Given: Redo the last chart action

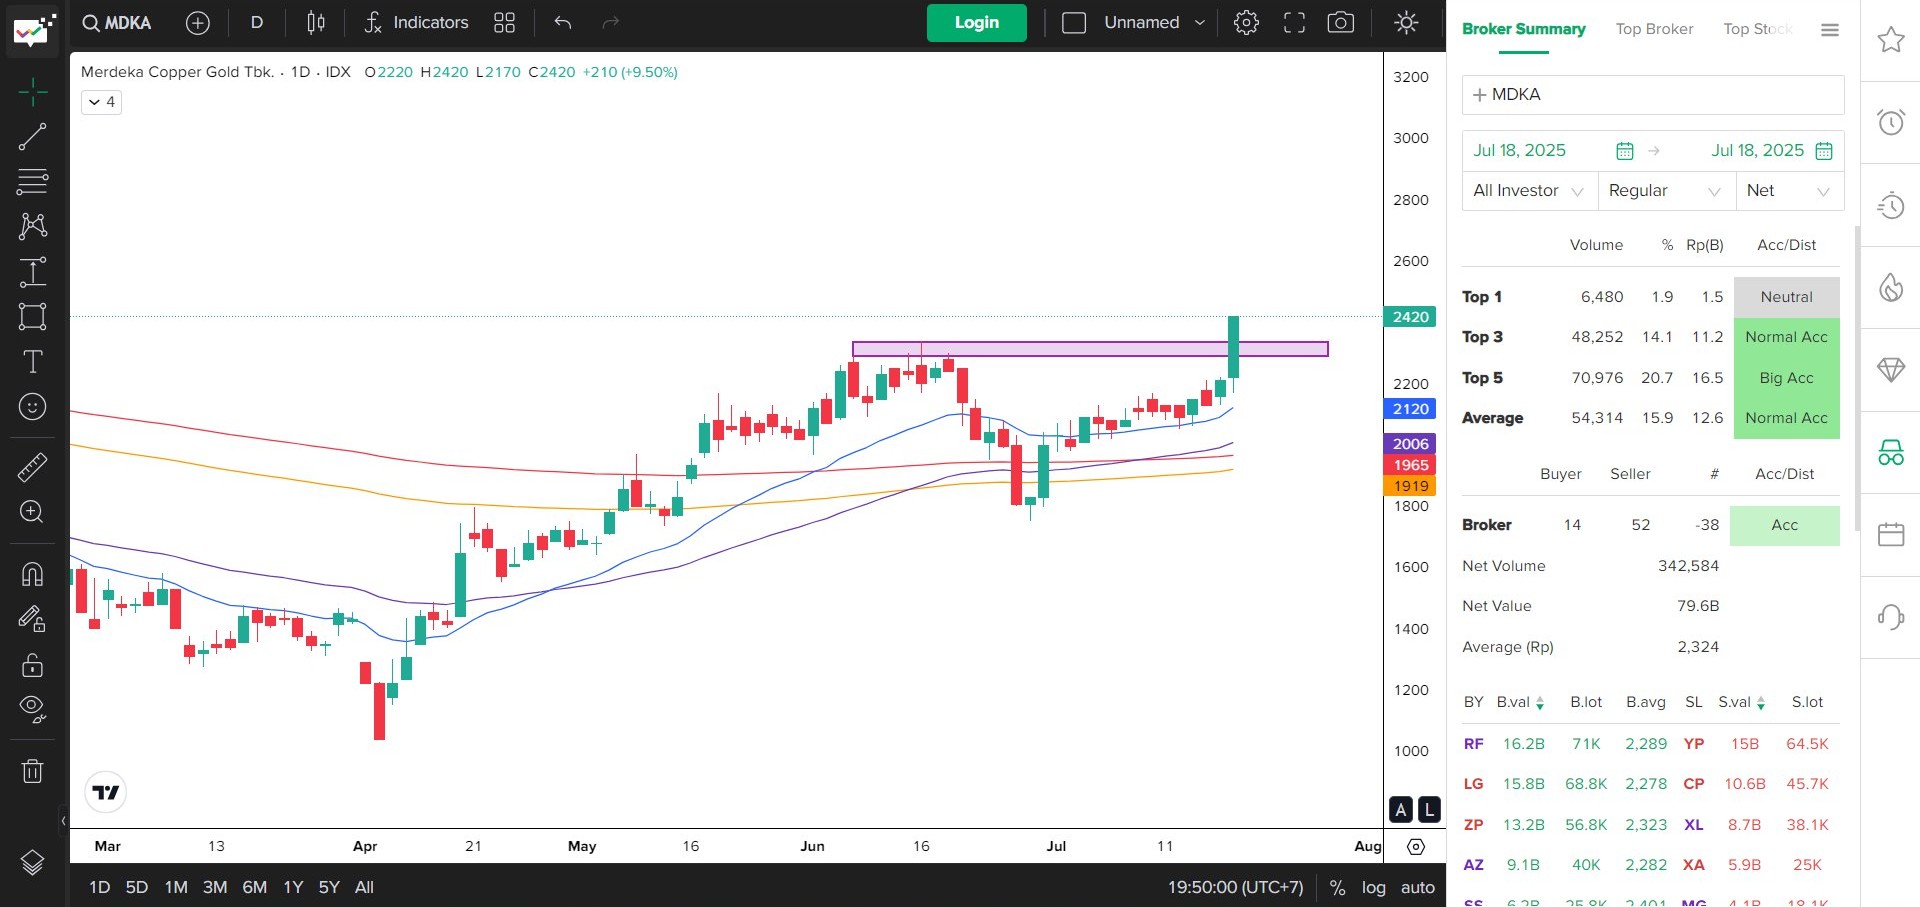Looking at the screenshot, I should (611, 22).
